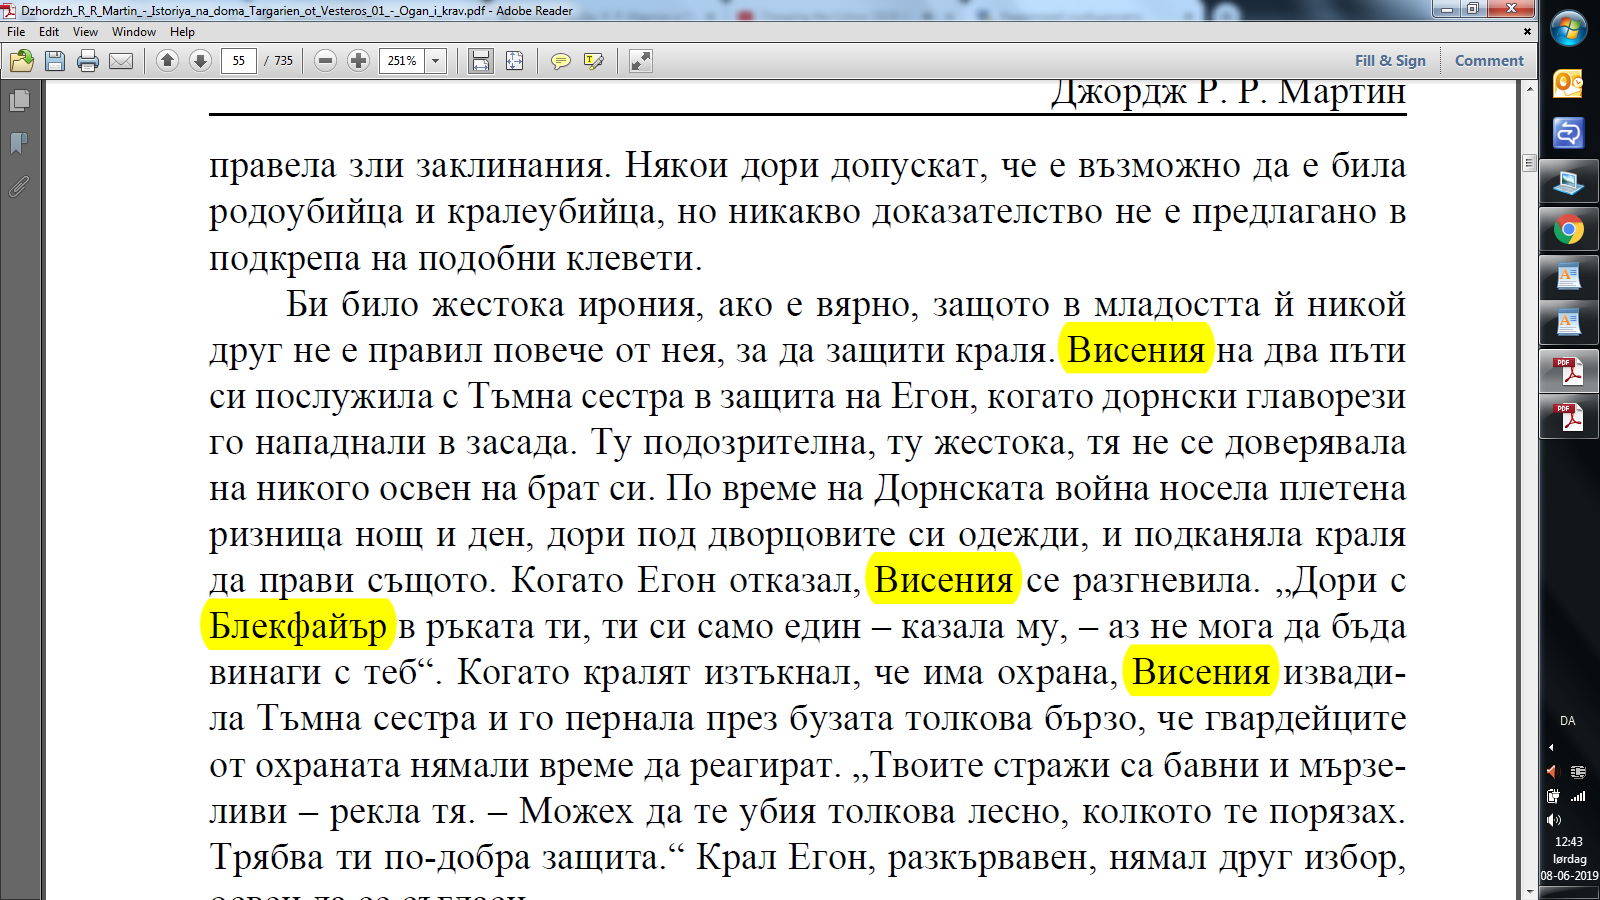Go to the previous page arrow
This screenshot has width=1600, height=900.
168,61
